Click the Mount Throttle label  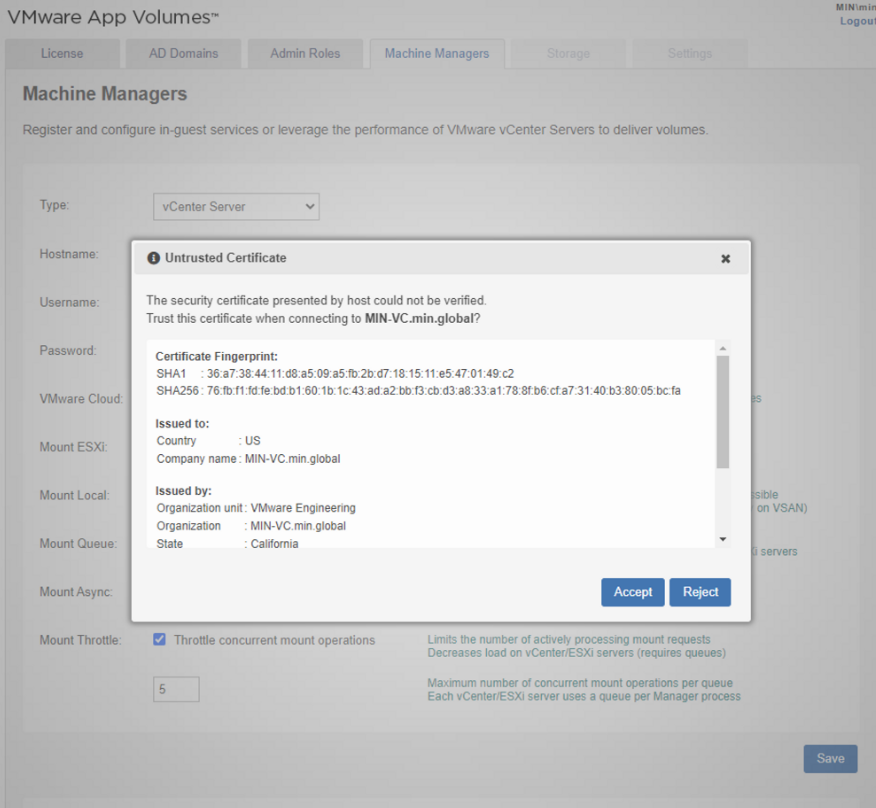(80, 640)
